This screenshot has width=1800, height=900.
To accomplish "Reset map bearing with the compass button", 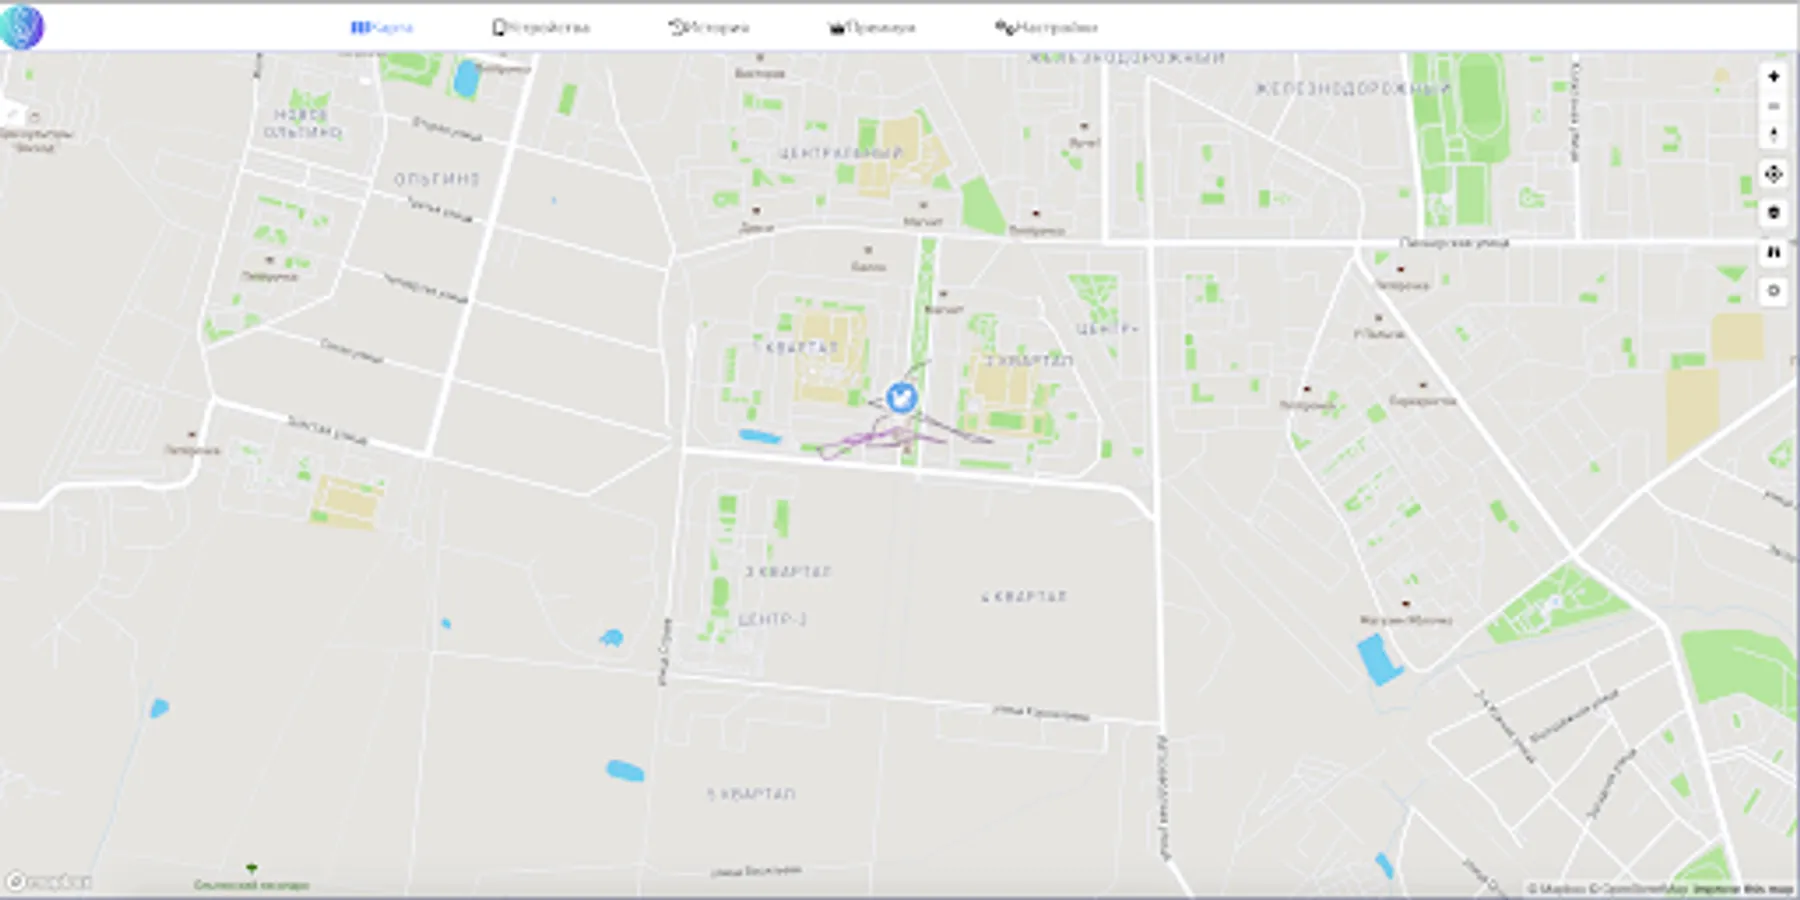I will pos(1773,135).
